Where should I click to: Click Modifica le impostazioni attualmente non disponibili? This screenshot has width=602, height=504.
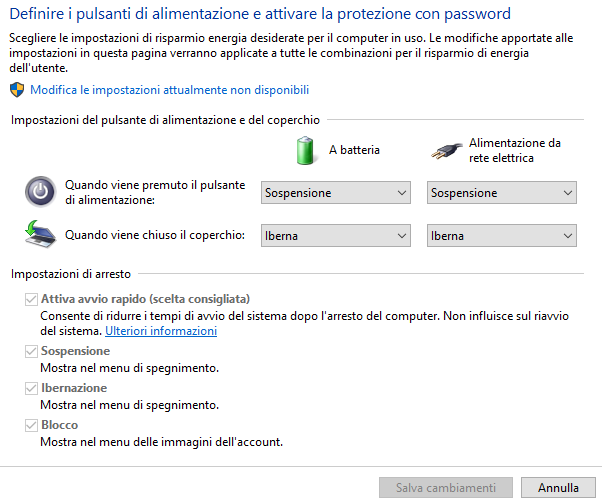(x=169, y=90)
